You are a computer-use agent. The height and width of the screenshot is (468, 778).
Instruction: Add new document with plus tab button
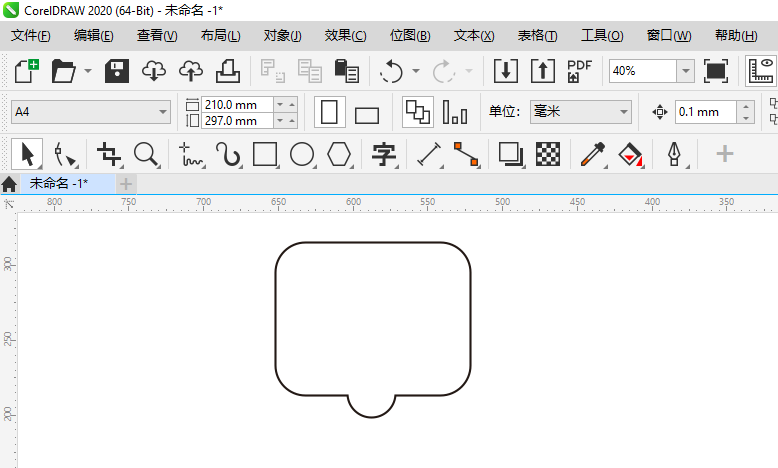(x=126, y=184)
